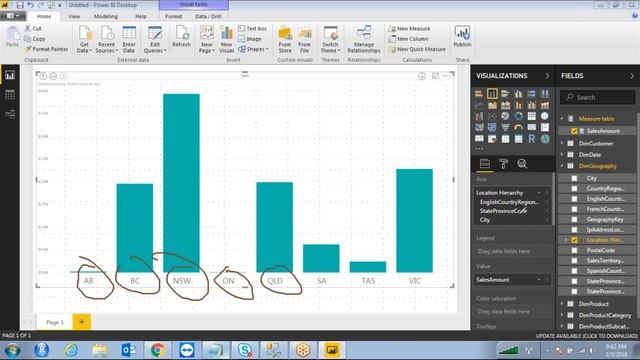Viewport: 640px width, 360px height.
Task: Check the GeographyKey field checkbox
Action: [x=574, y=220]
